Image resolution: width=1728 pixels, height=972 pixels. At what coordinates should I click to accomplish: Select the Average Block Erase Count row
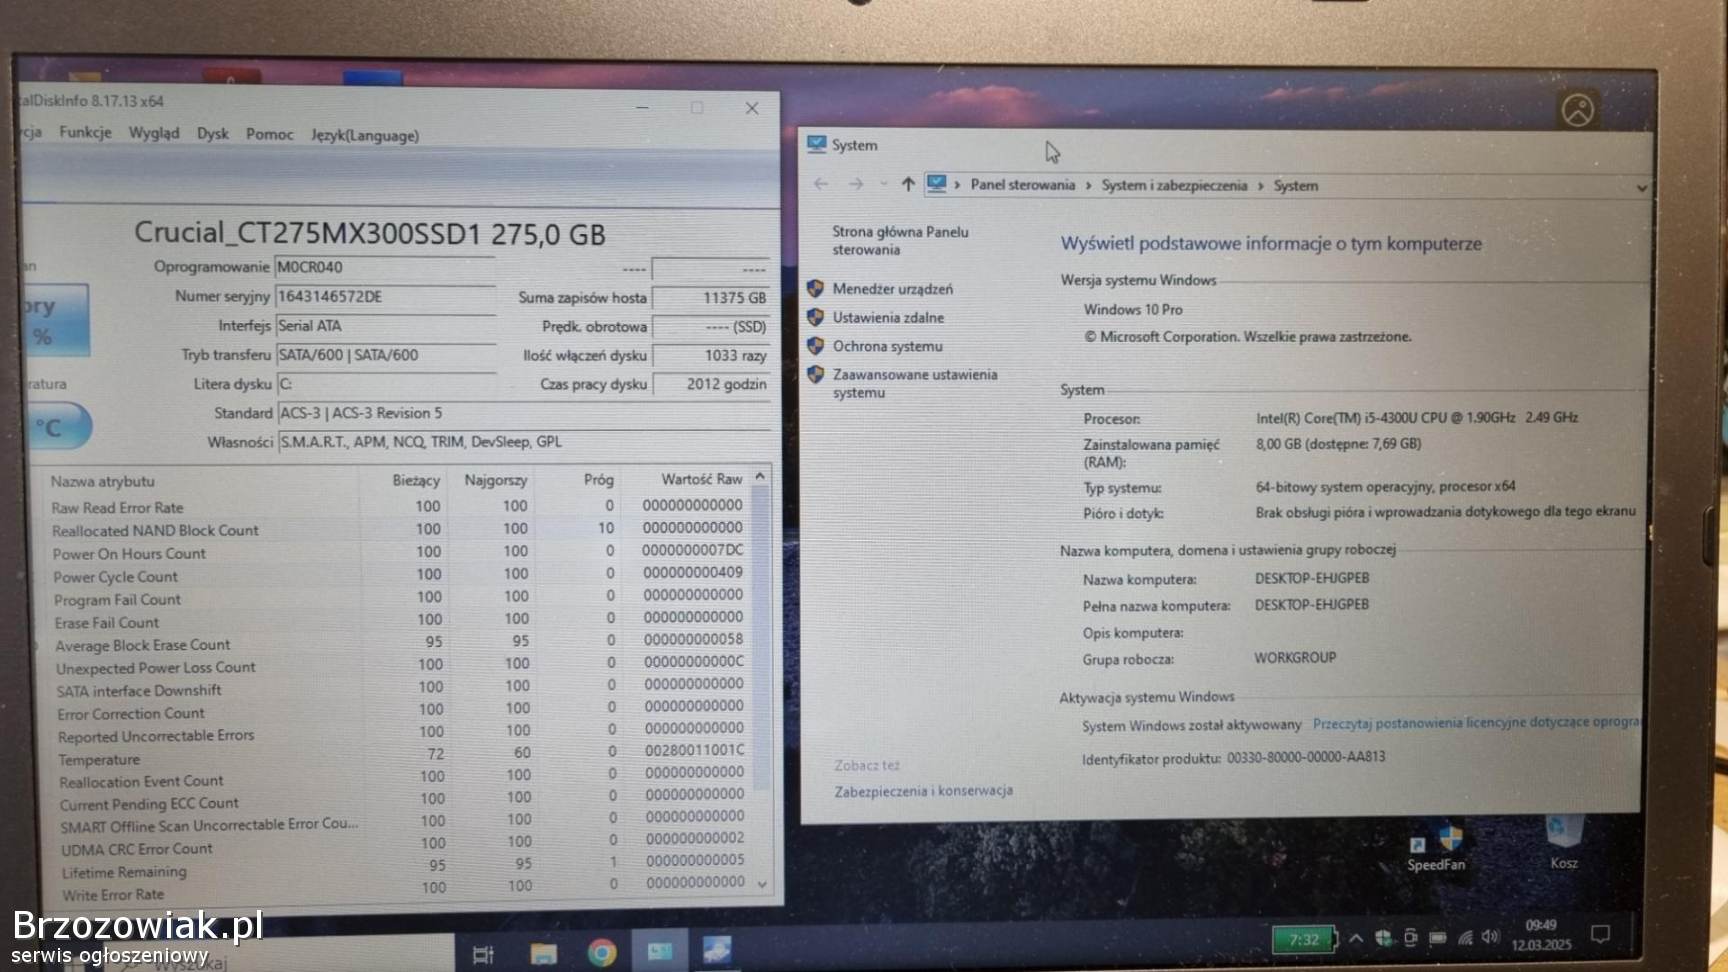pyautogui.click(x=398, y=643)
